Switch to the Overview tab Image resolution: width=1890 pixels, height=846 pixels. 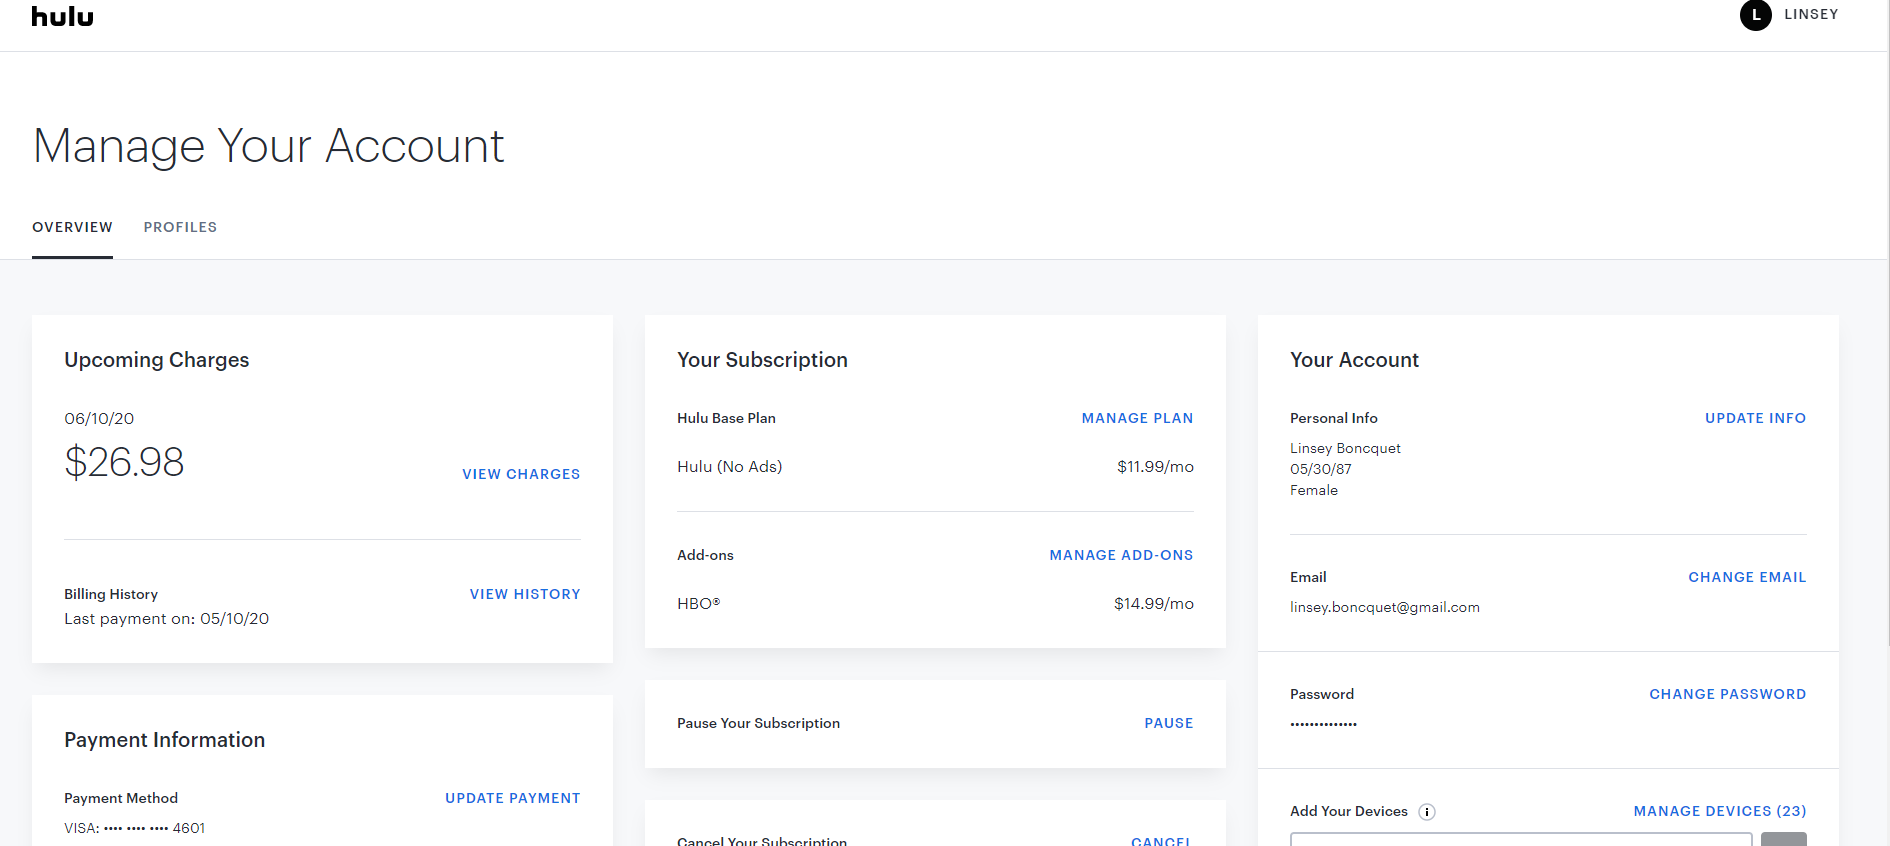pyautogui.click(x=72, y=227)
